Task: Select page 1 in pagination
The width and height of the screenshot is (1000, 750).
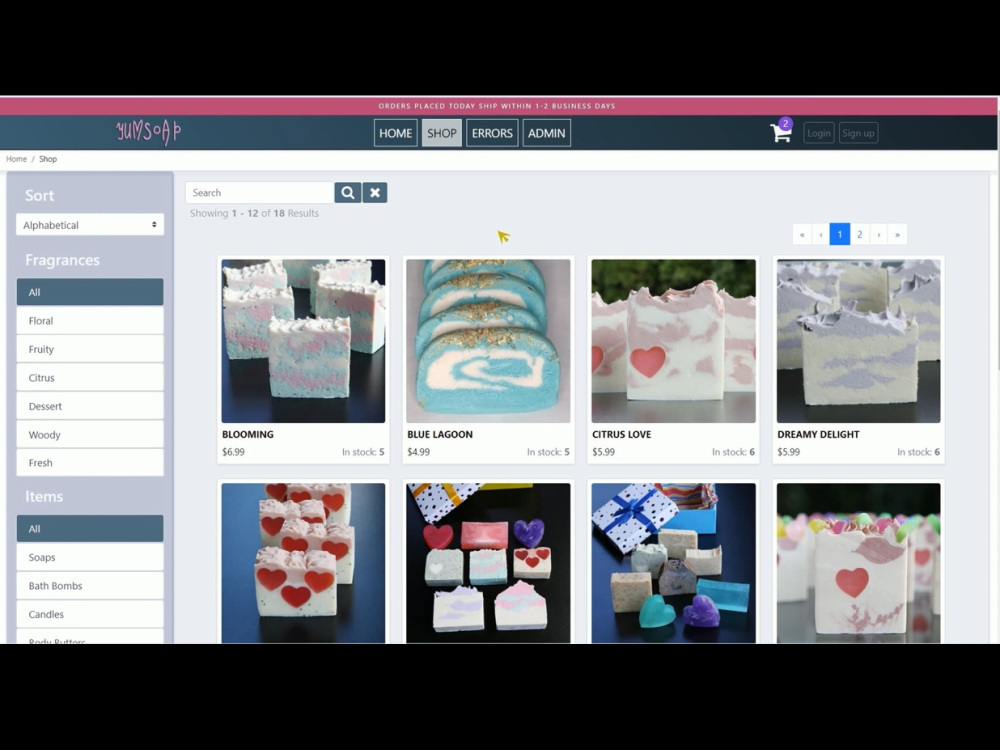Action: tap(840, 234)
